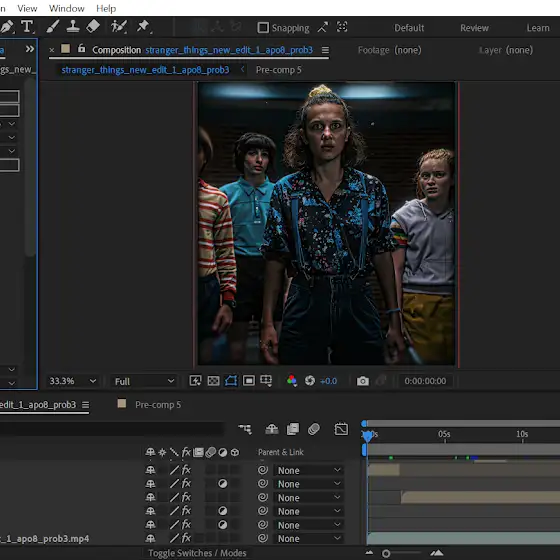Switch to Pre-comp 5 timeline tab

[158, 405]
